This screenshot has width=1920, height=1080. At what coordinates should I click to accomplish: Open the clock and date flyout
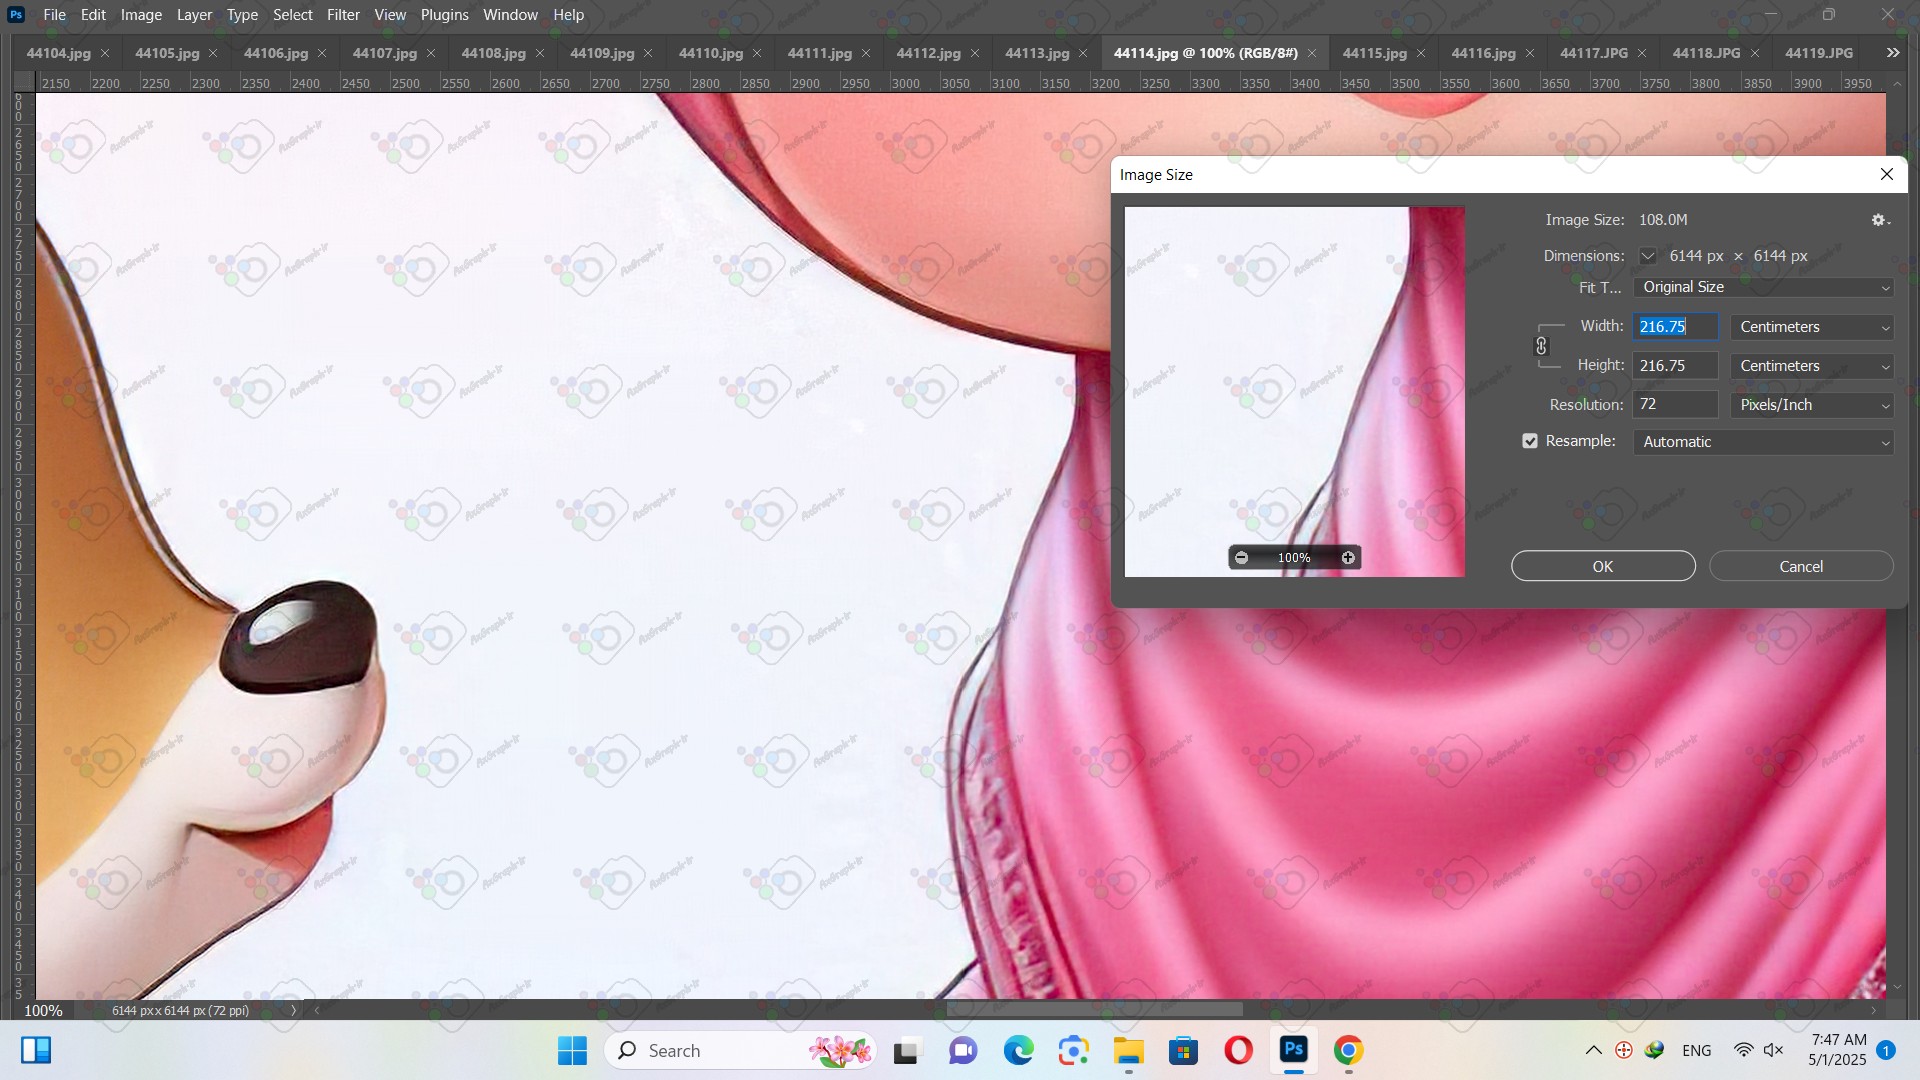[1838, 1050]
